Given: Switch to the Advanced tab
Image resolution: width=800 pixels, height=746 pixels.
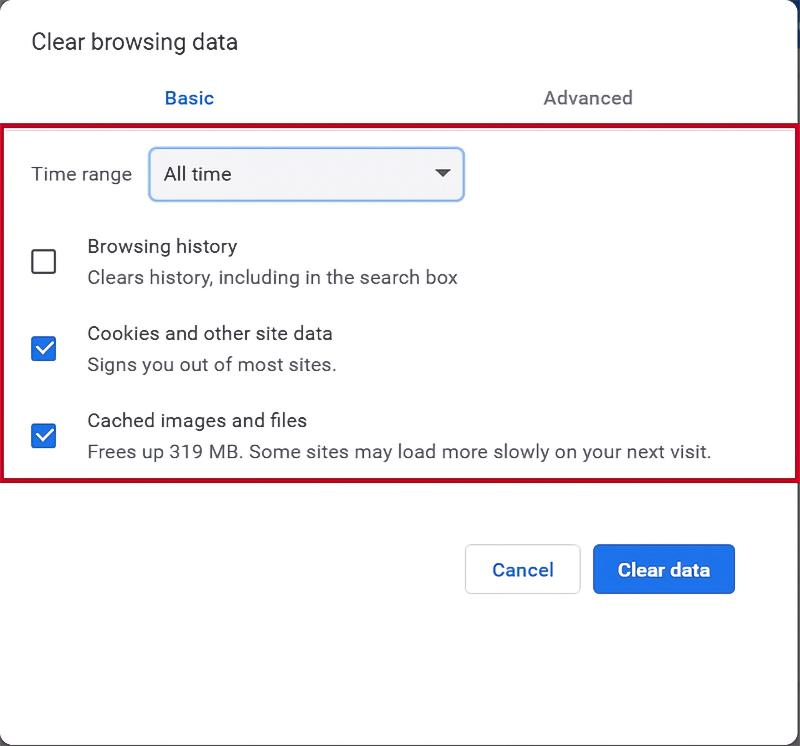Looking at the screenshot, I should 588,98.
